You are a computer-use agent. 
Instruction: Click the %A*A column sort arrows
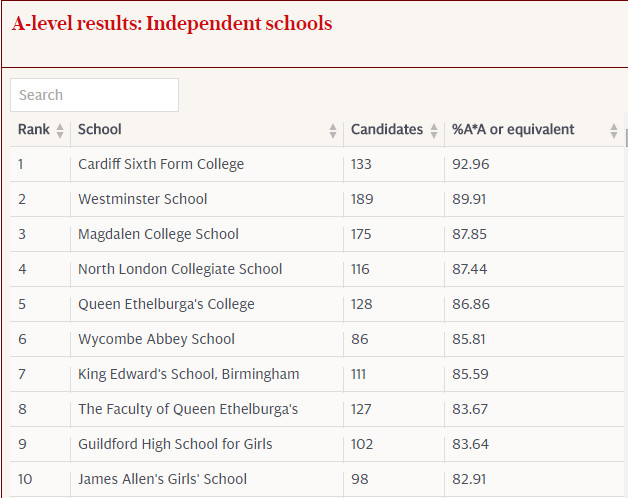(x=614, y=131)
